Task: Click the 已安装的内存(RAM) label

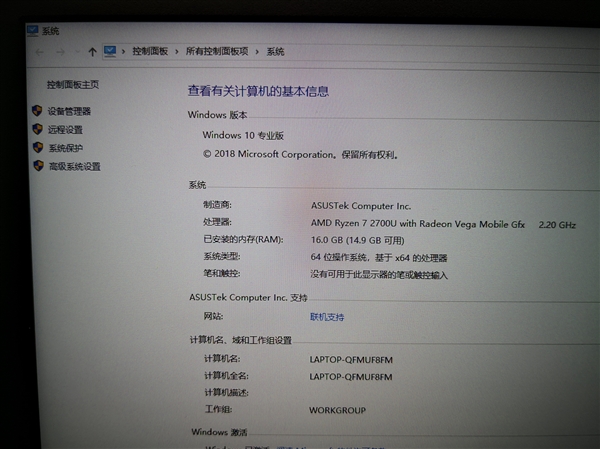Action: (243, 239)
